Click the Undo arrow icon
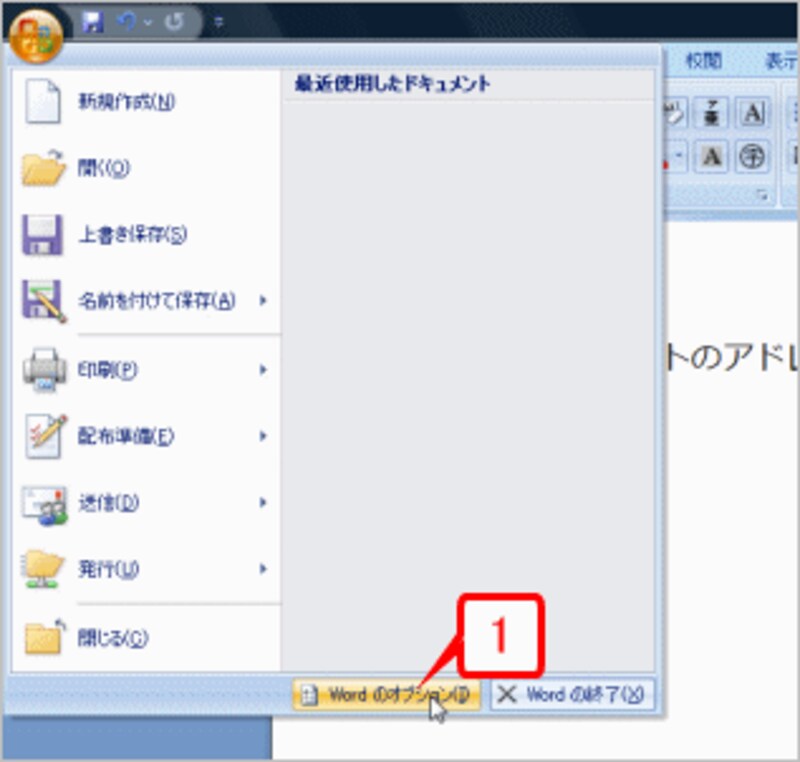800x762 pixels. click(x=126, y=20)
